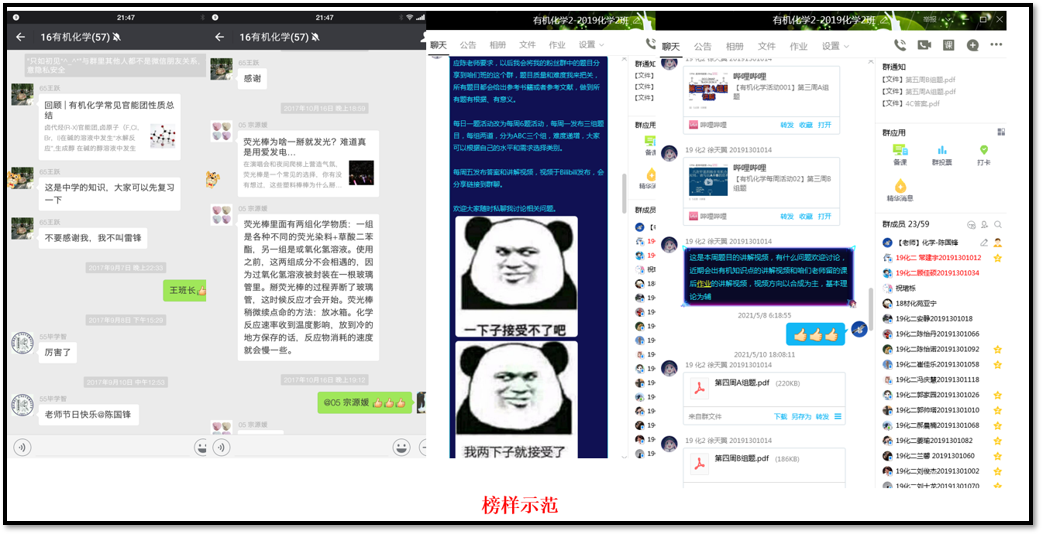Open the menu icon beside 第四周A组题.pdf actions
1042x534 pixels.
pyautogui.click(x=838, y=416)
